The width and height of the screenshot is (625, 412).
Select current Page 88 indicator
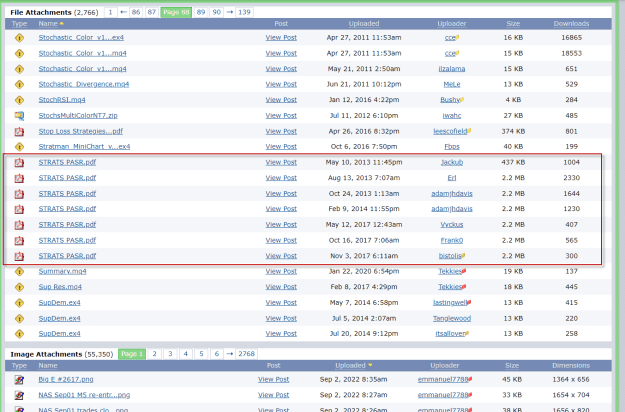(176, 12)
